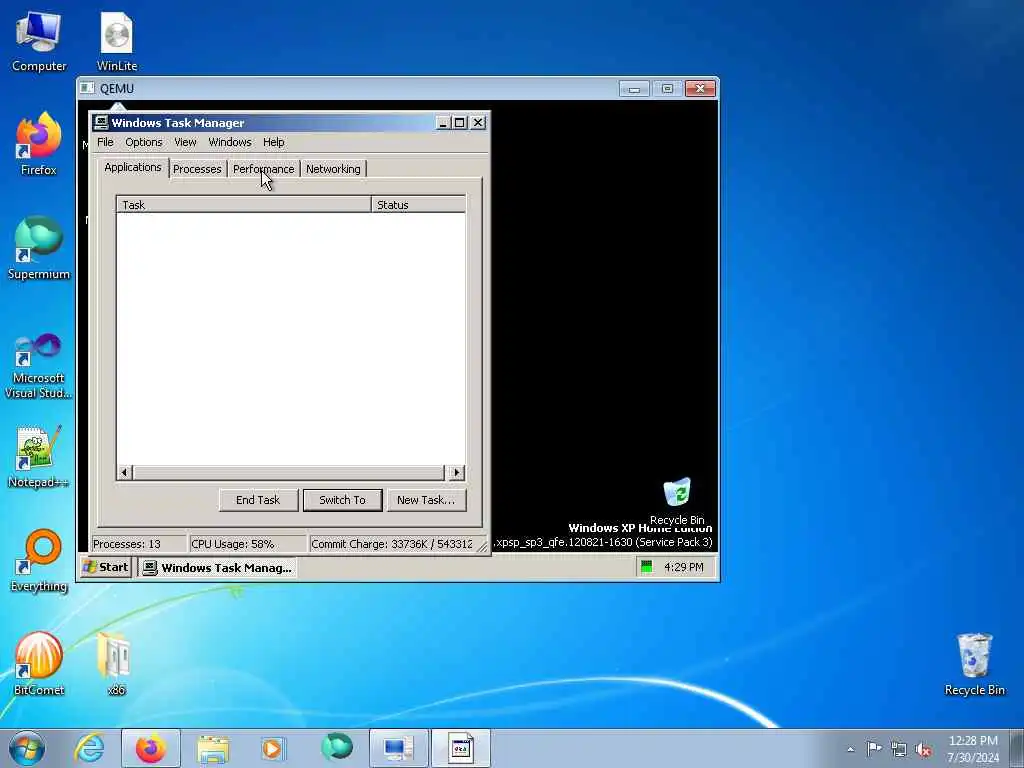This screenshot has height=768, width=1024.
Task: Click the task list left scroll arrow
Action: coord(125,472)
